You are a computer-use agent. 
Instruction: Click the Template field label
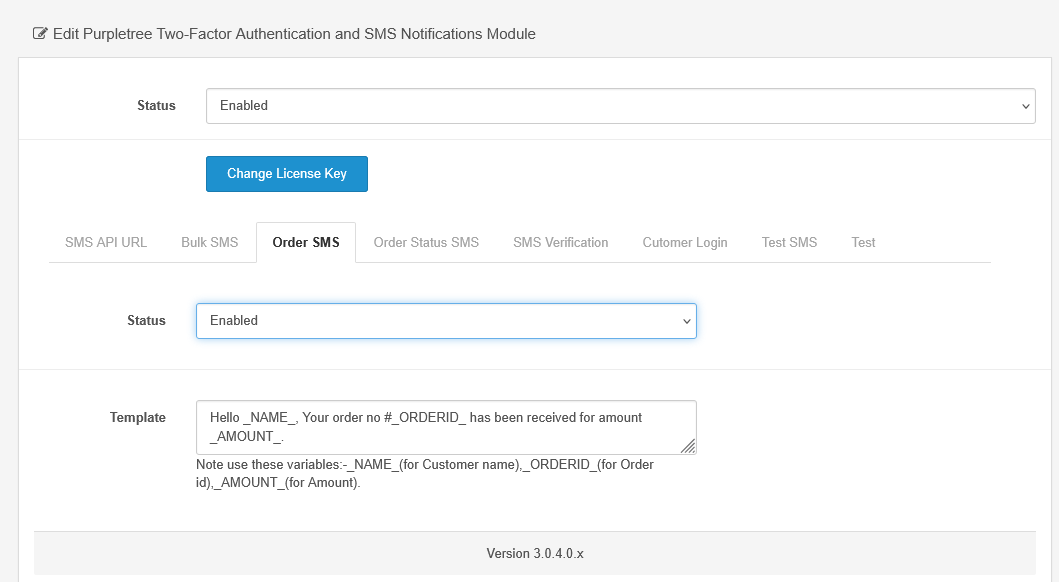click(138, 418)
